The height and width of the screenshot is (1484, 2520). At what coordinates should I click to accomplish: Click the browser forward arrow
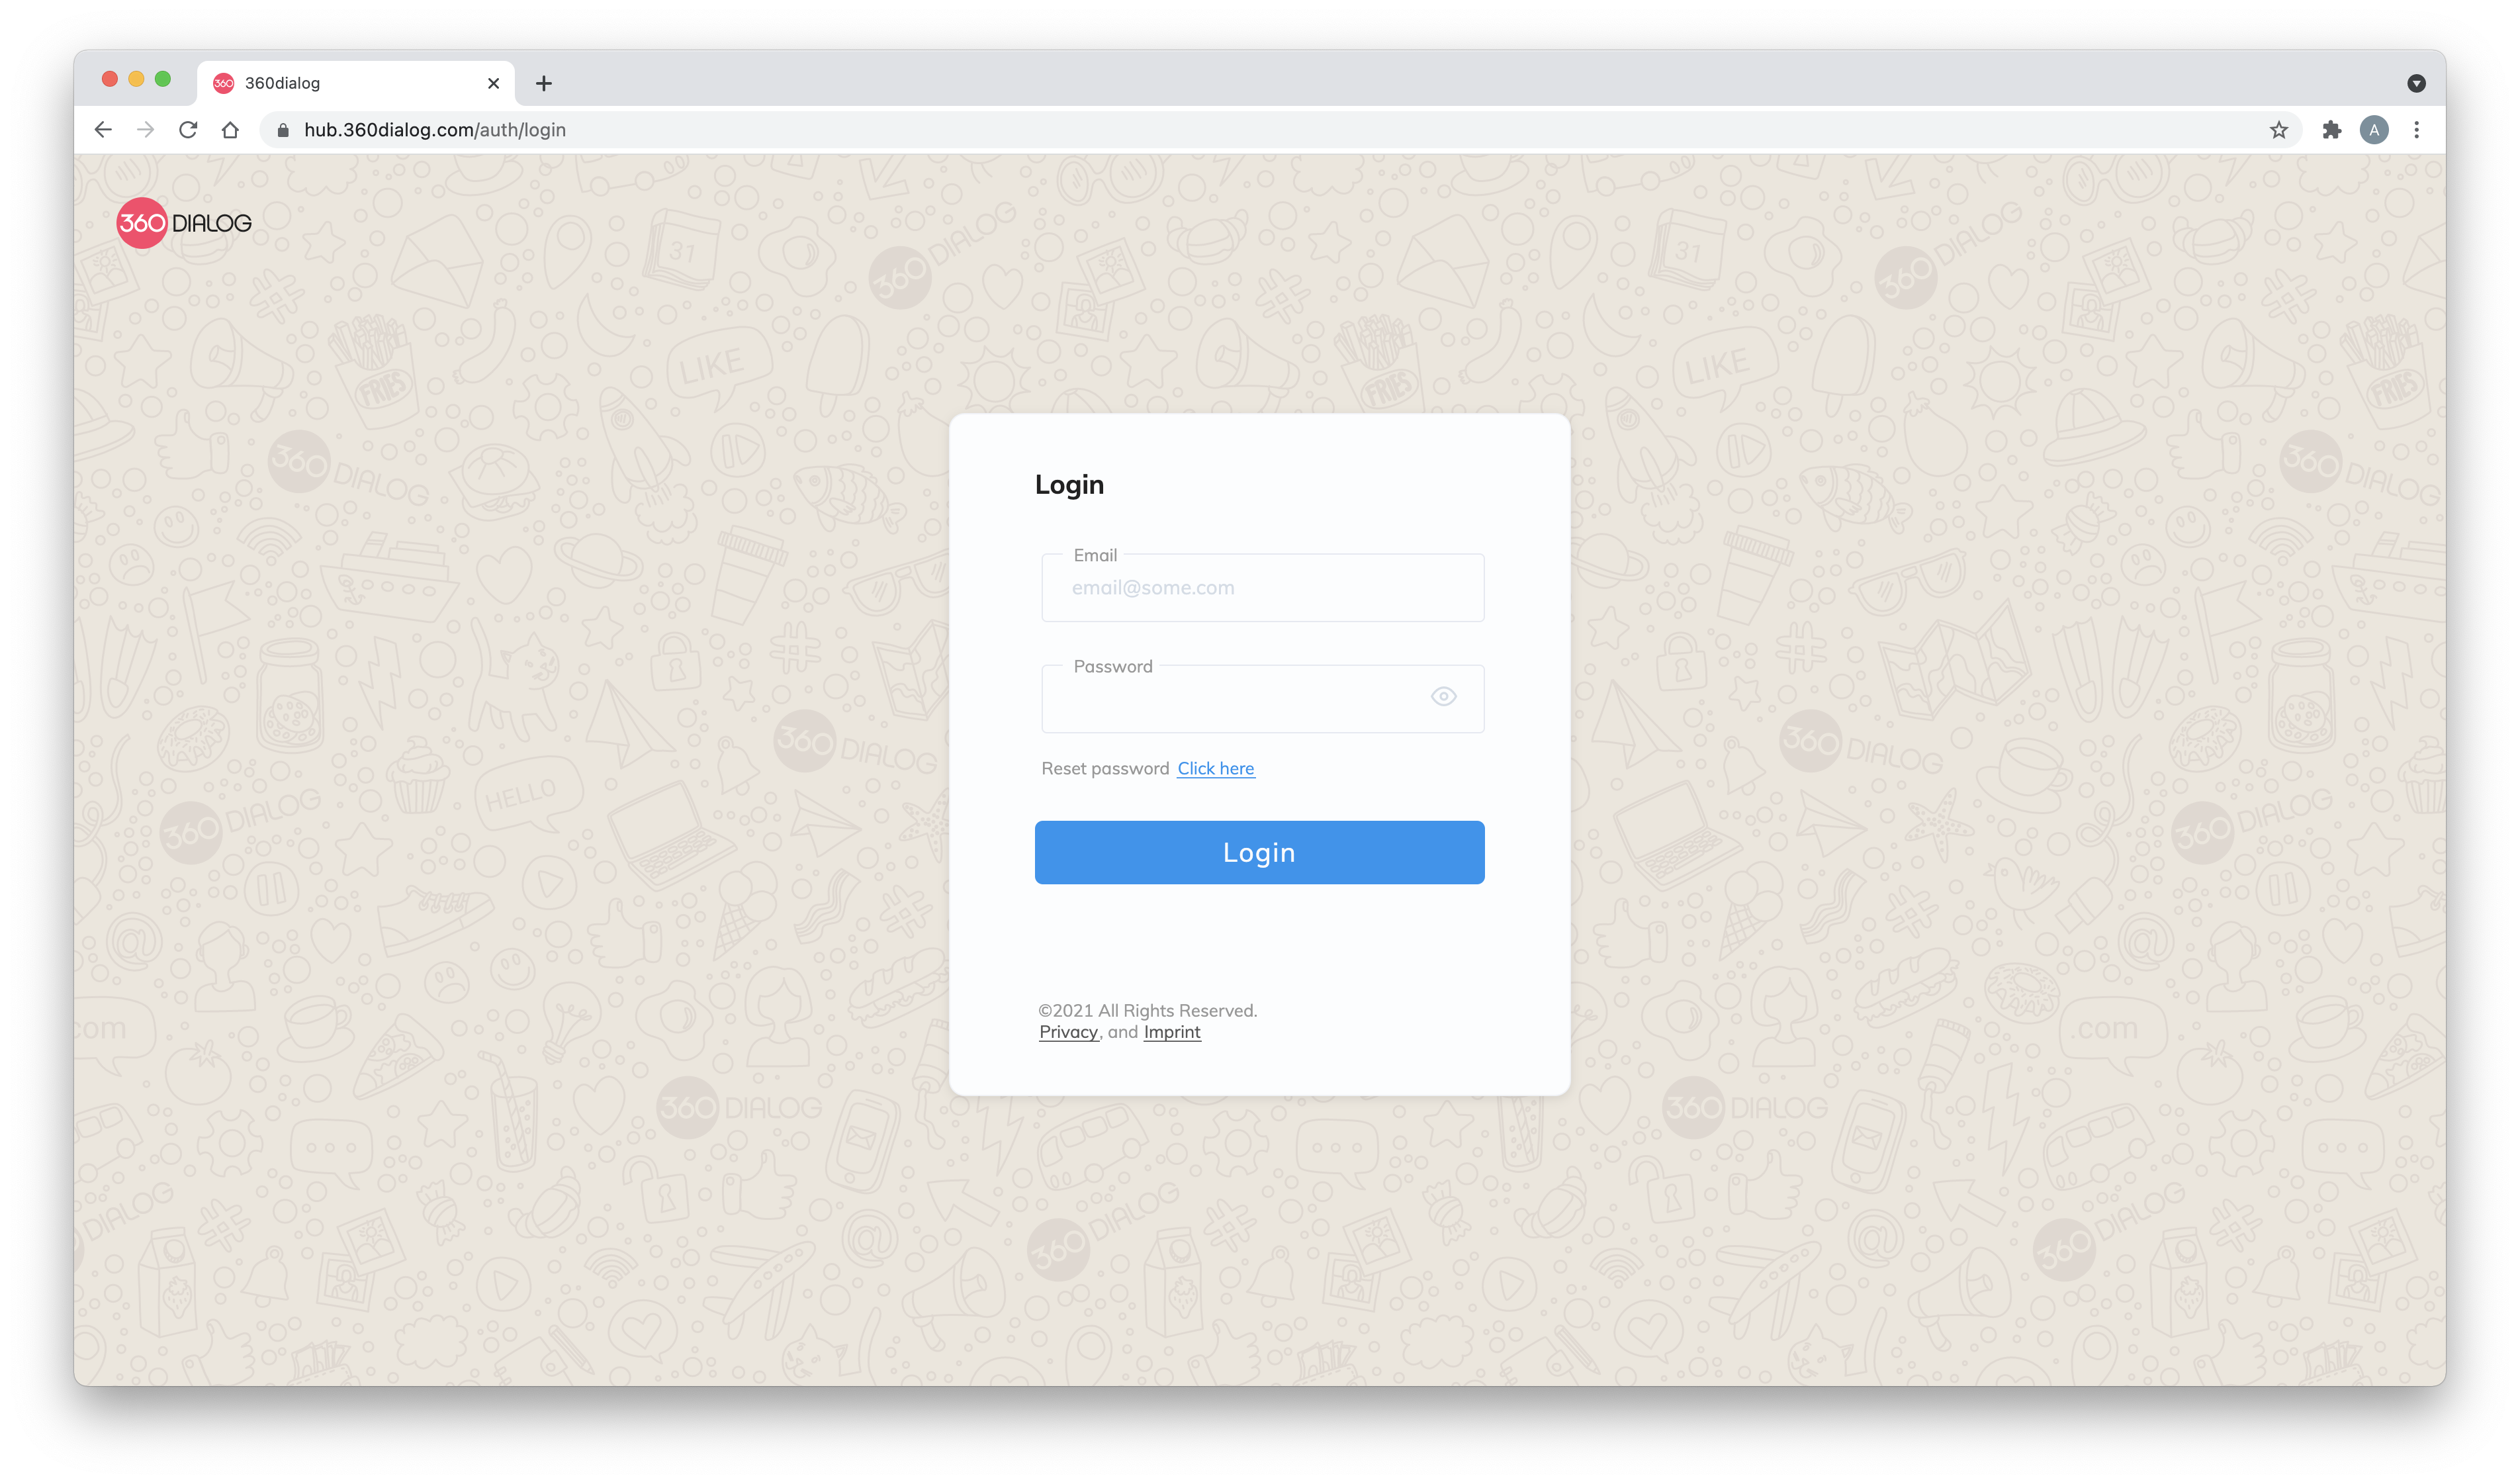(x=146, y=130)
